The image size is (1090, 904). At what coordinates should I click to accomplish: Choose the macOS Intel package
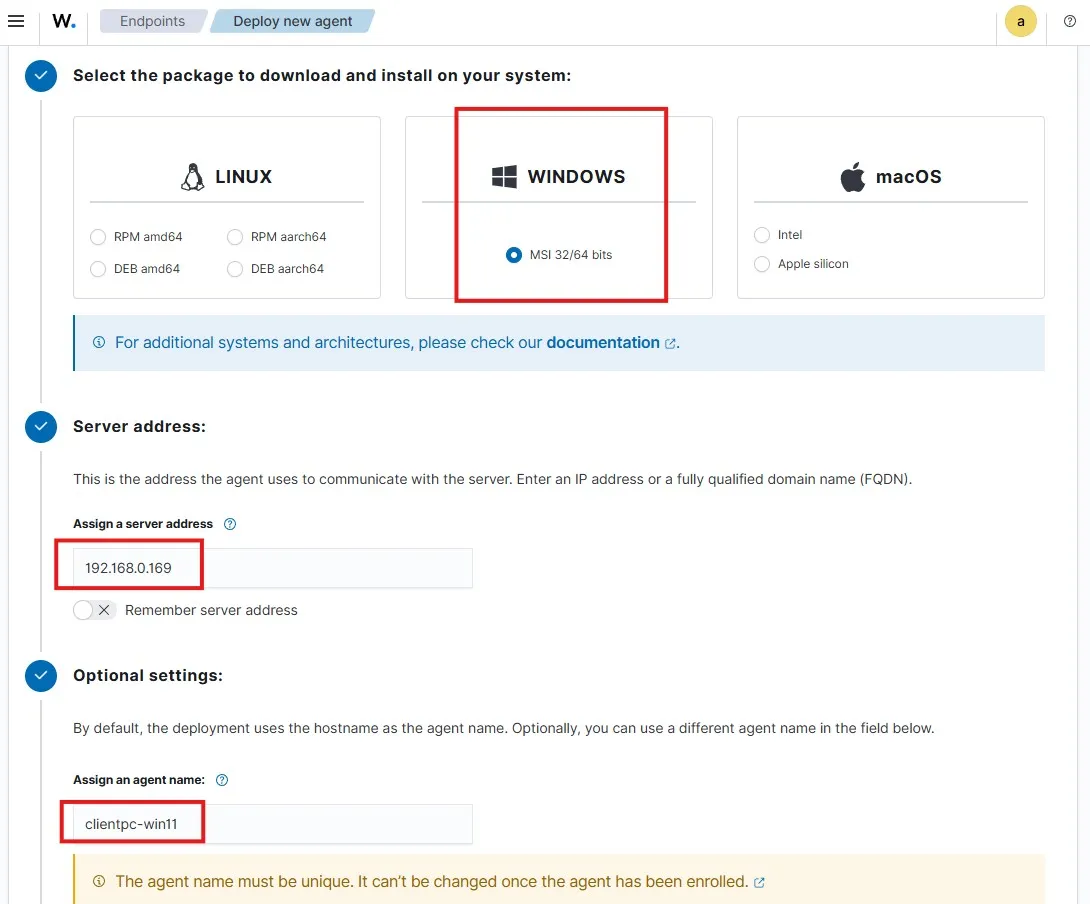point(762,235)
